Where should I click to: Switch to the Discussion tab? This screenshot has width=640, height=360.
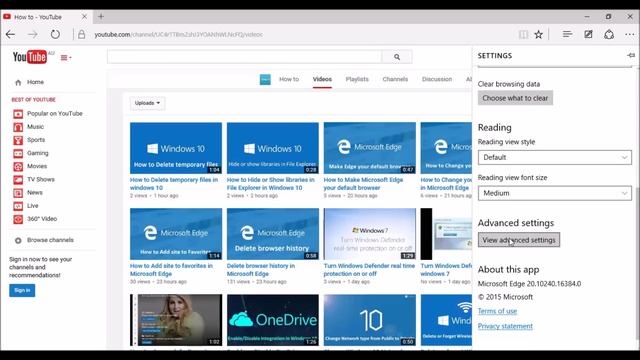[437, 79]
